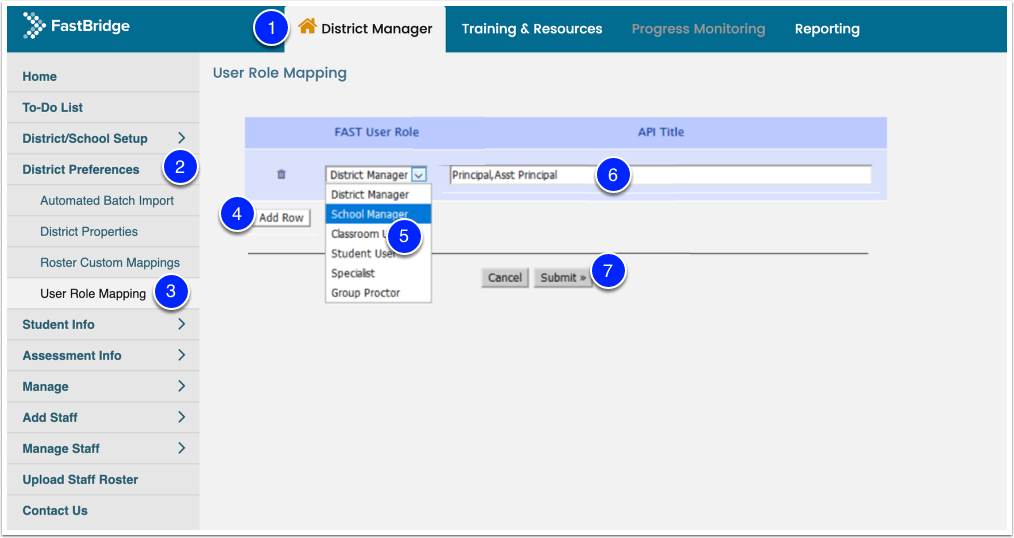Expand District/School Setup chevron

pyautogui.click(x=182, y=138)
